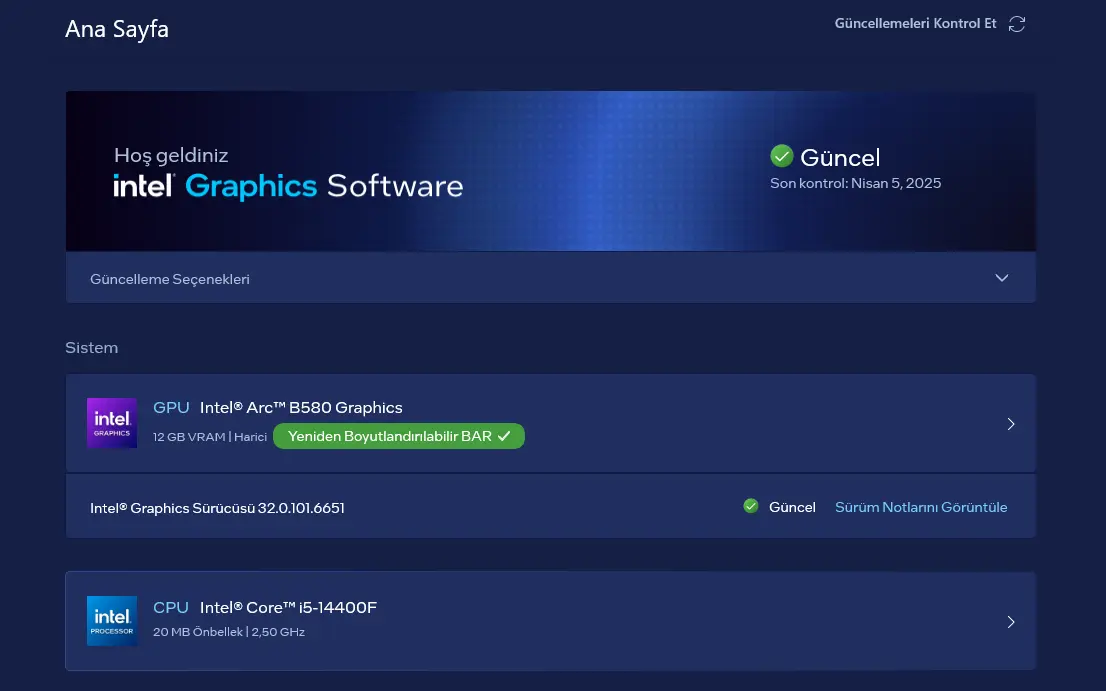Click the Güncel status in driver row
The image size is (1106, 691).
click(792, 507)
